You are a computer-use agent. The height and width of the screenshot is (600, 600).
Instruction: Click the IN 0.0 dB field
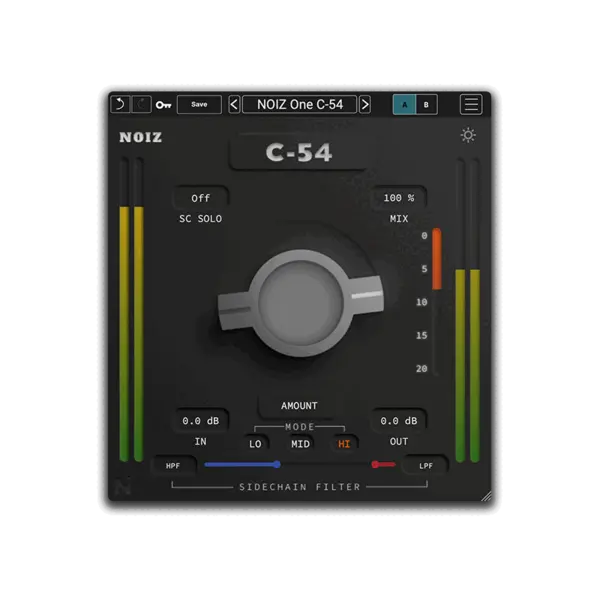(201, 421)
